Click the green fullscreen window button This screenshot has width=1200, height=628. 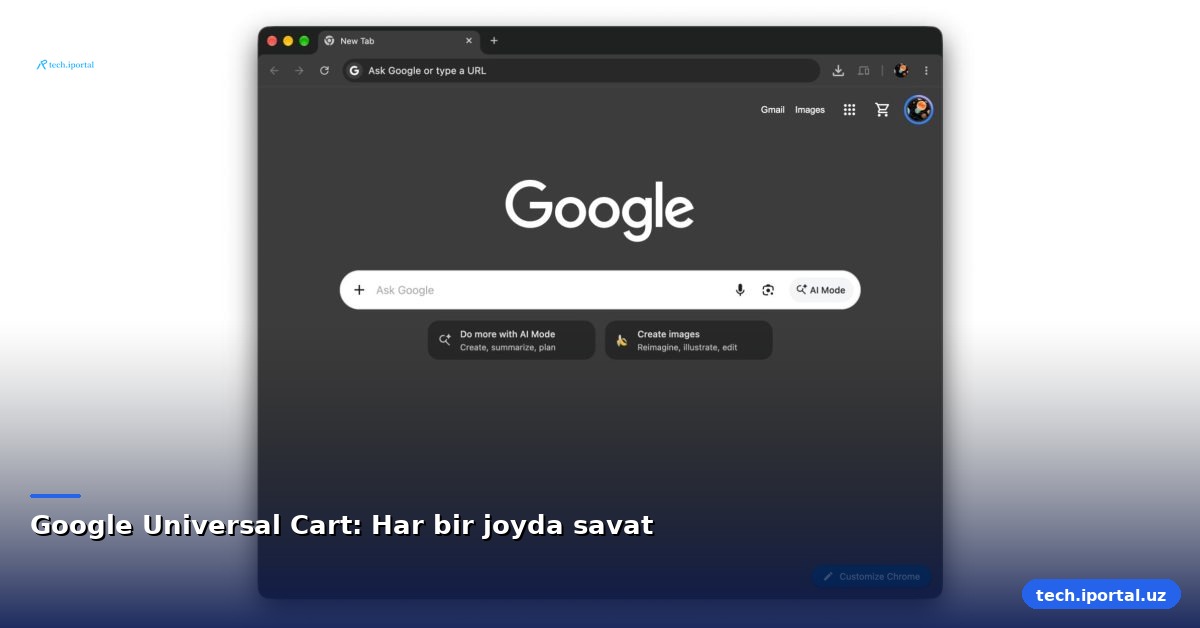click(x=304, y=41)
